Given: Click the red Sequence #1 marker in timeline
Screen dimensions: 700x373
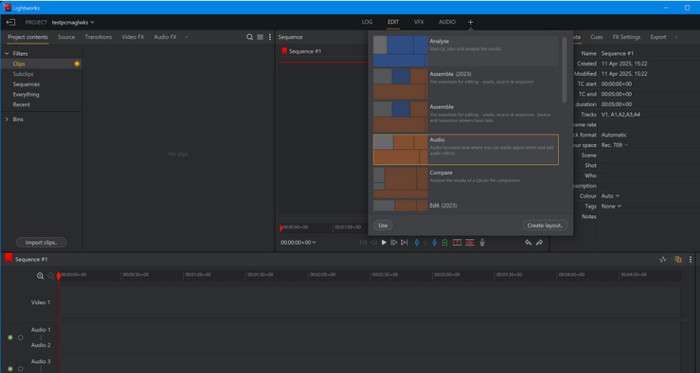Looking at the screenshot, I should (x=8, y=258).
